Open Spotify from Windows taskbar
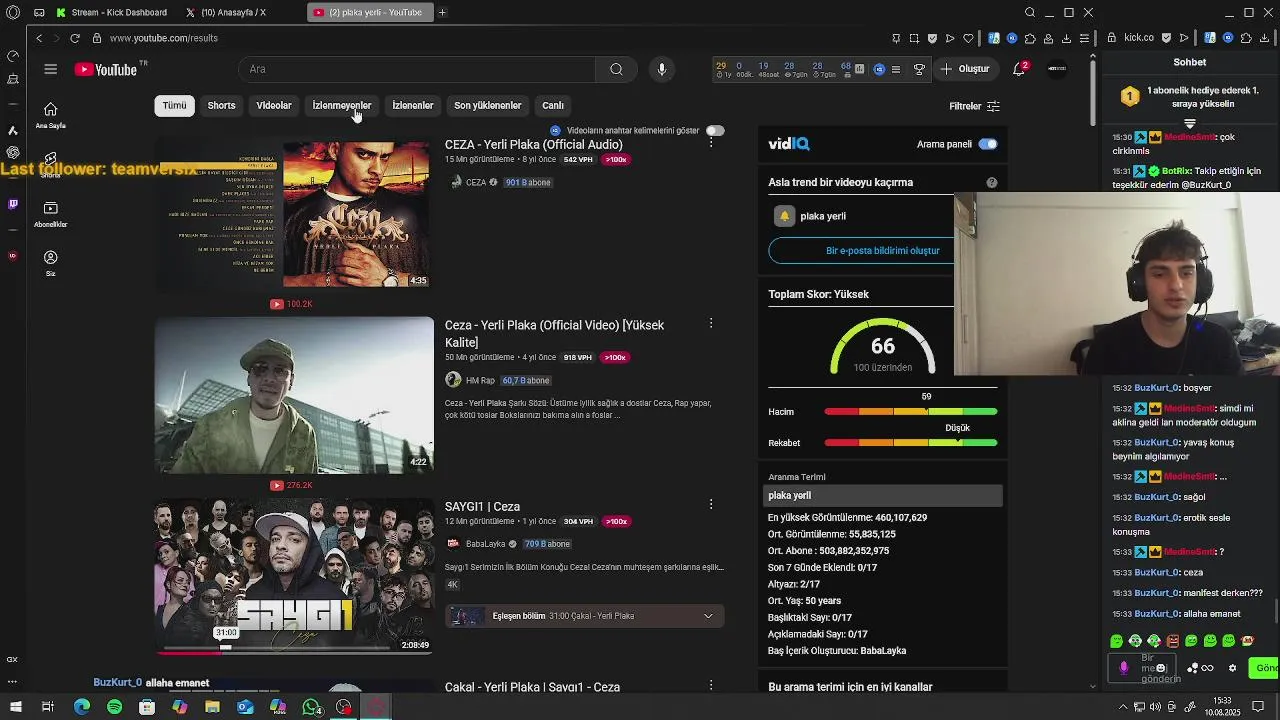 114,707
